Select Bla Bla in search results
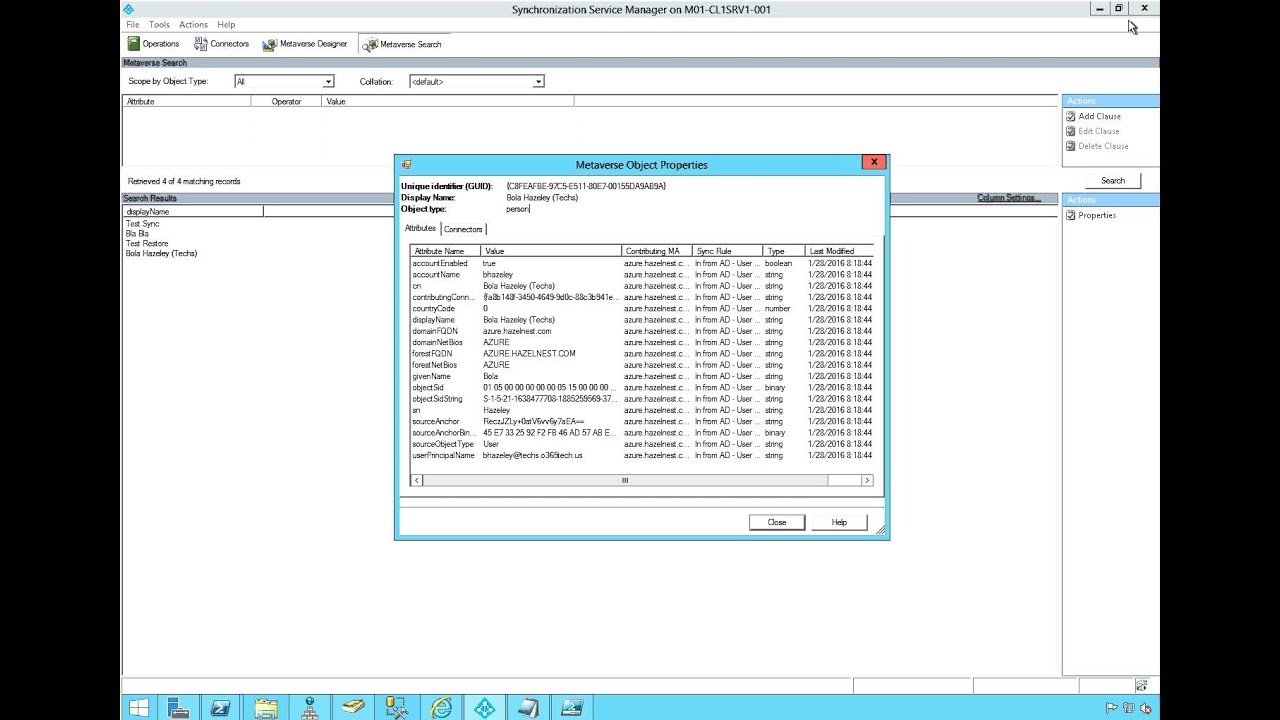1280x720 pixels. pos(137,234)
